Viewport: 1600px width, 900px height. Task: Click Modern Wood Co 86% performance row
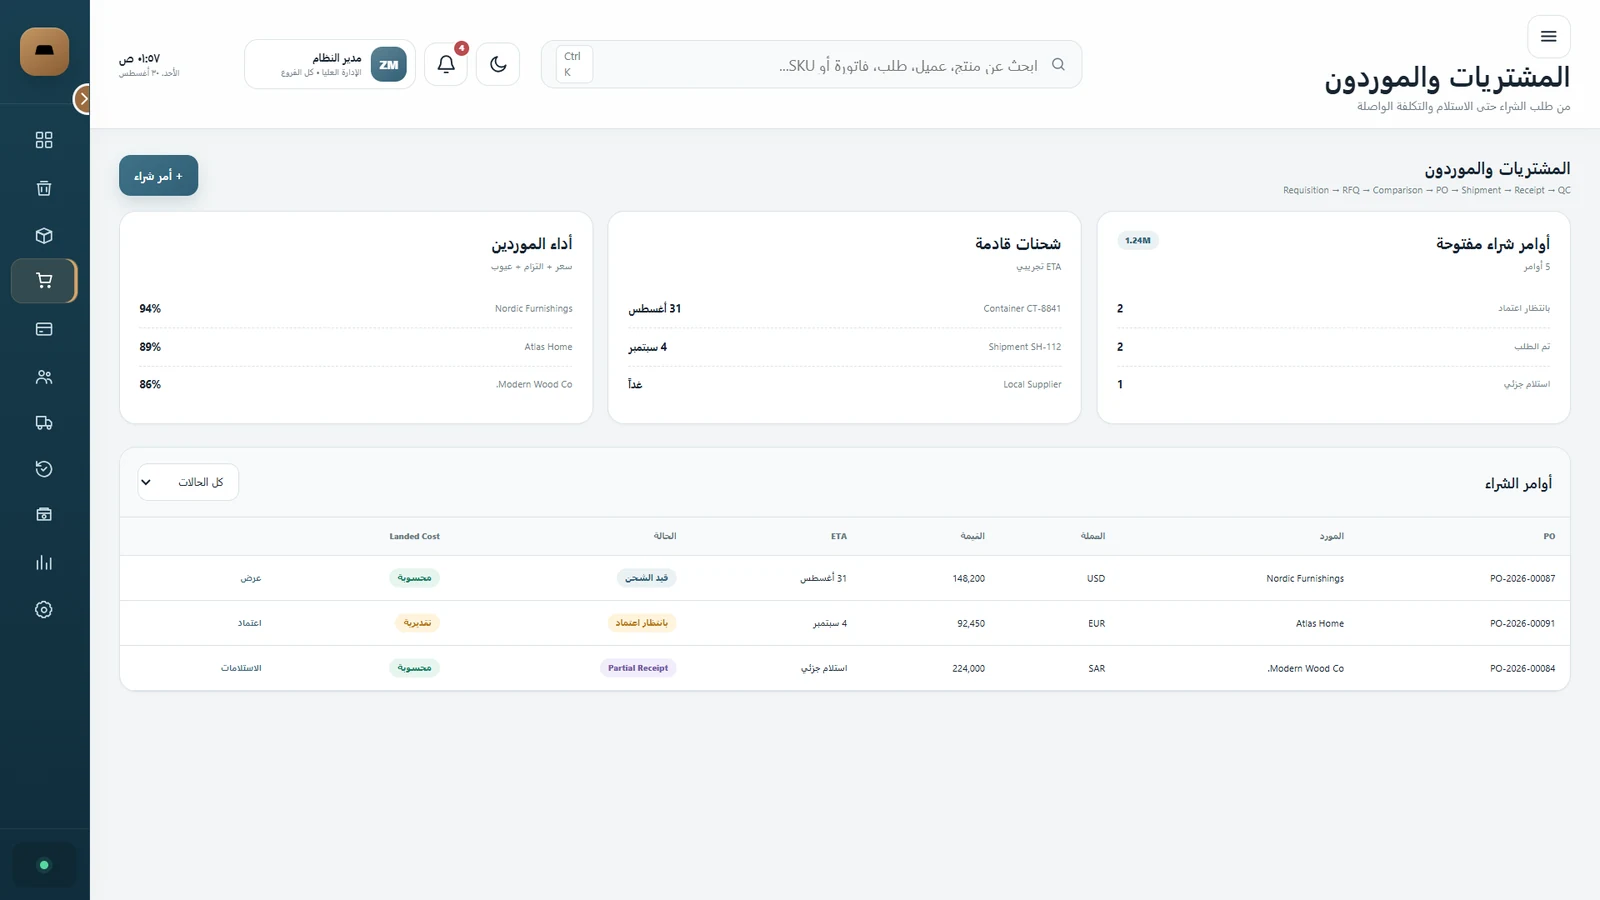356,385
